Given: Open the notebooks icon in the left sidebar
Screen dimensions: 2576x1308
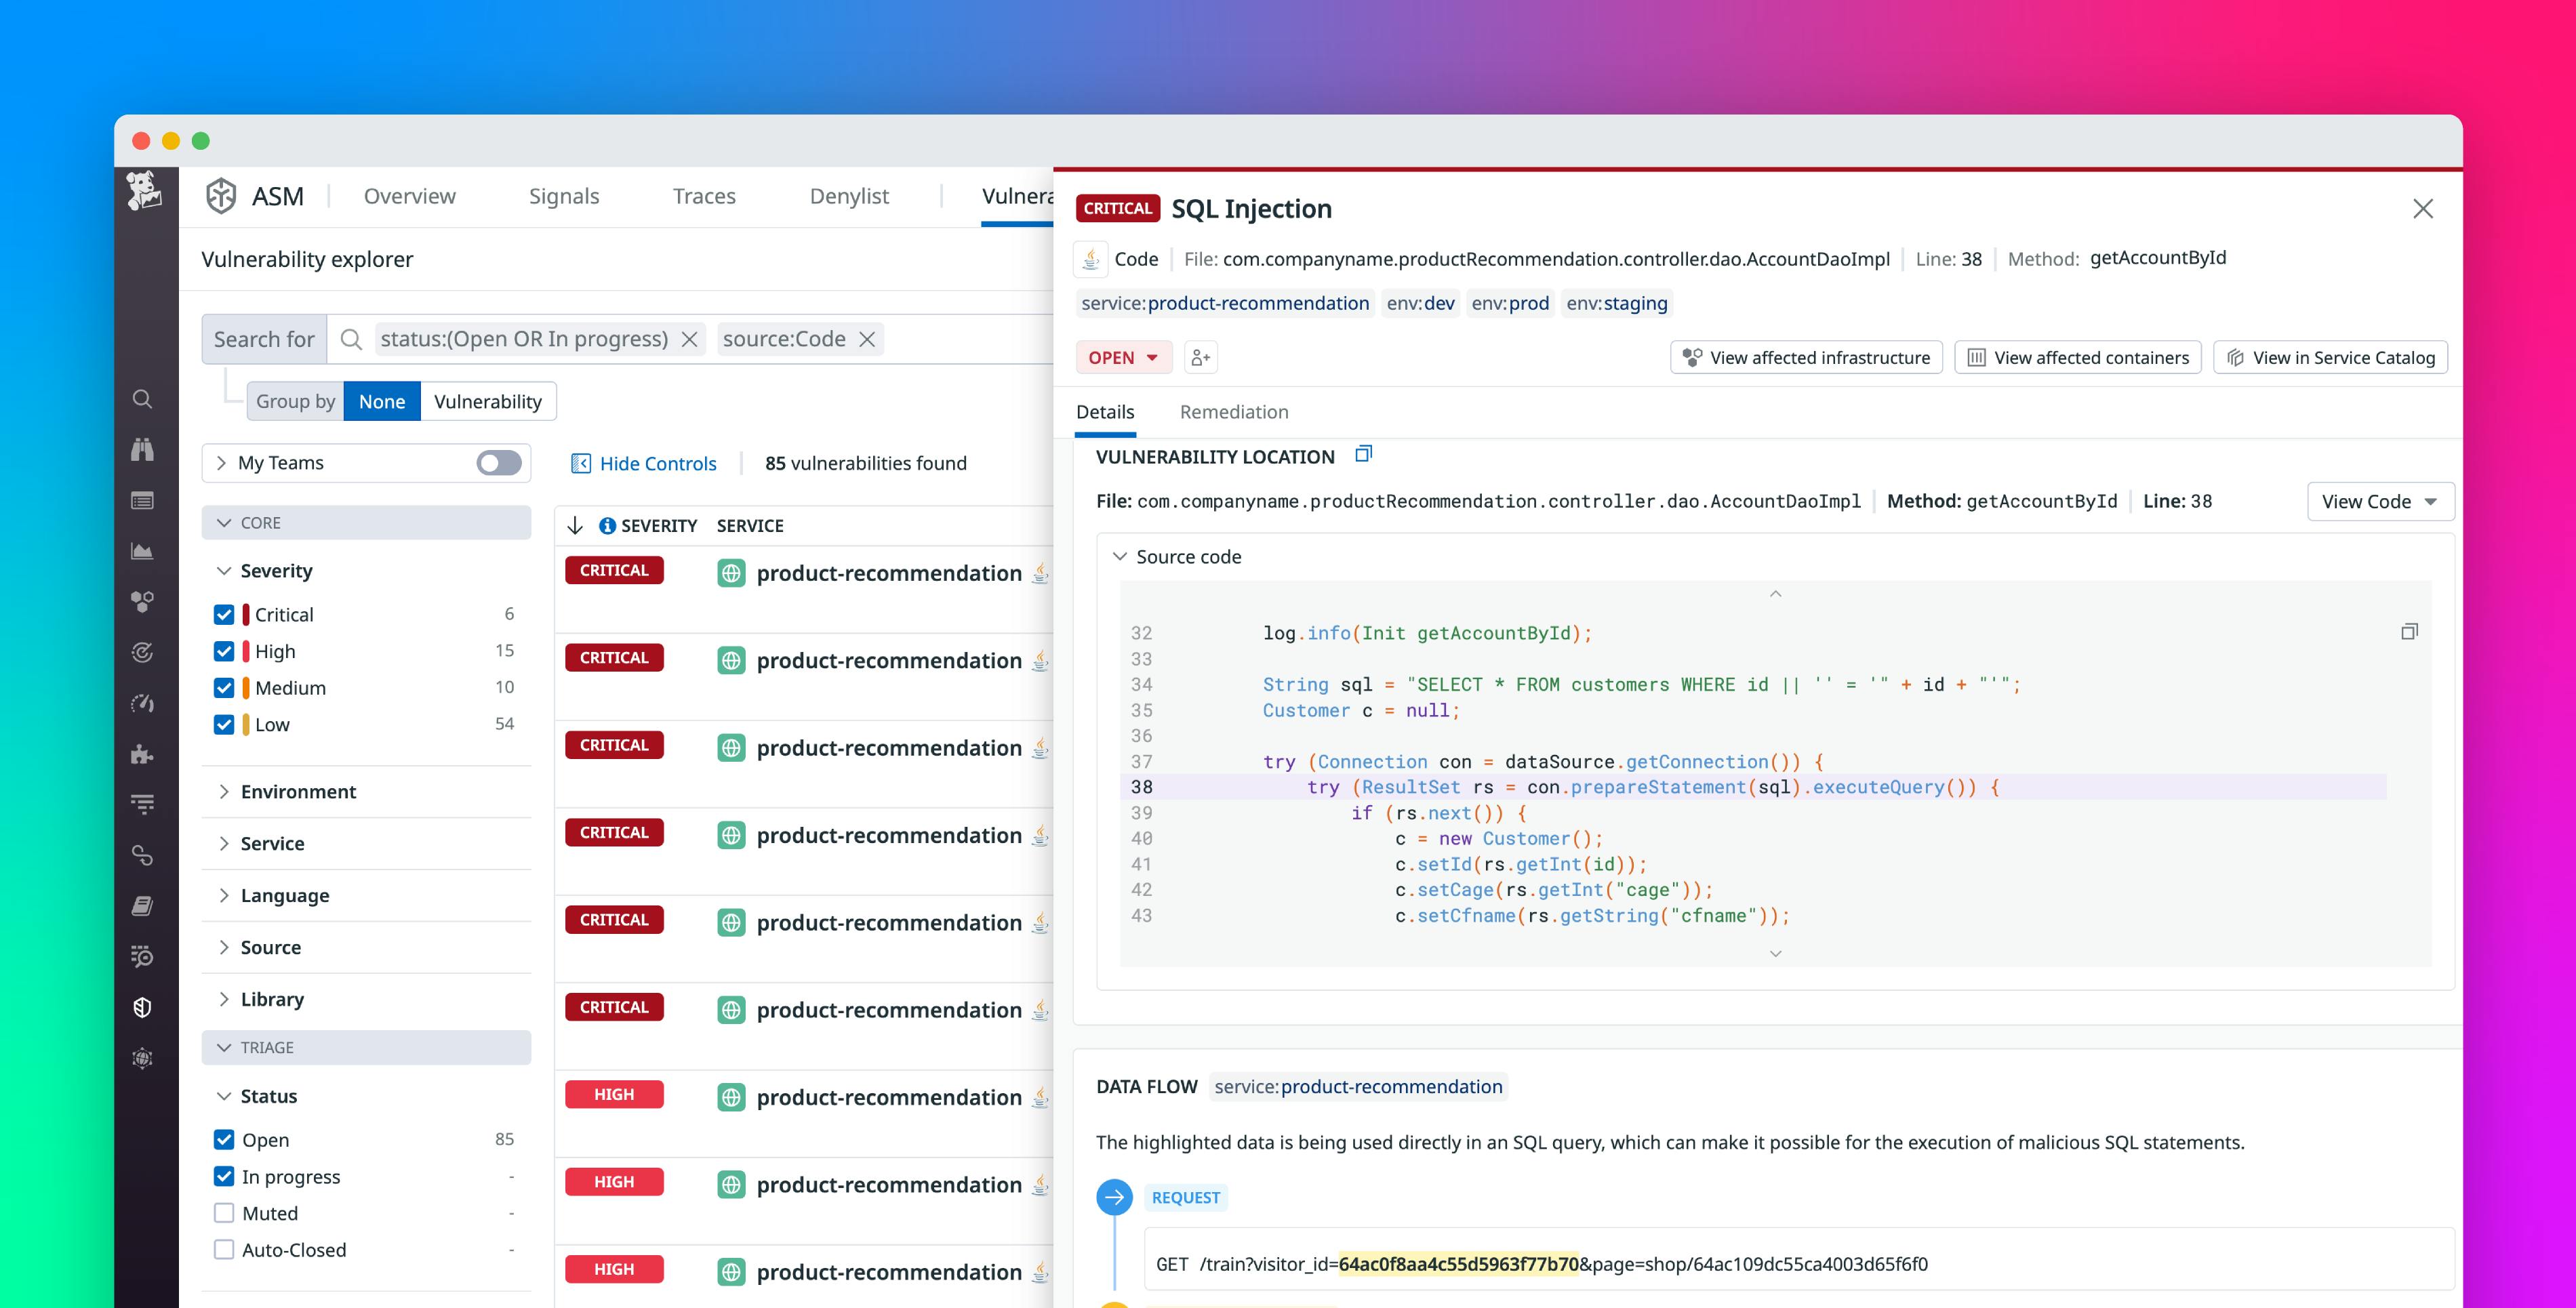Looking at the screenshot, I should coord(143,906).
